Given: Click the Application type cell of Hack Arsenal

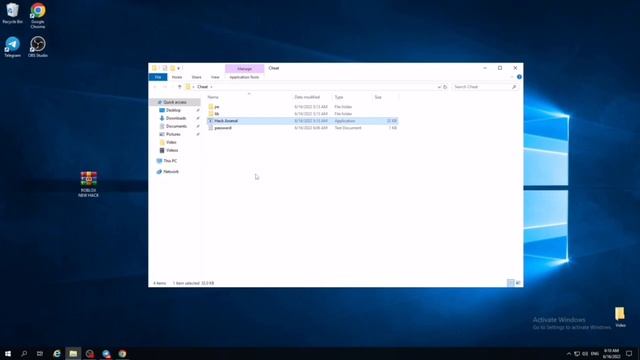Looking at the screenshot, I should click(x=344, y=121).
